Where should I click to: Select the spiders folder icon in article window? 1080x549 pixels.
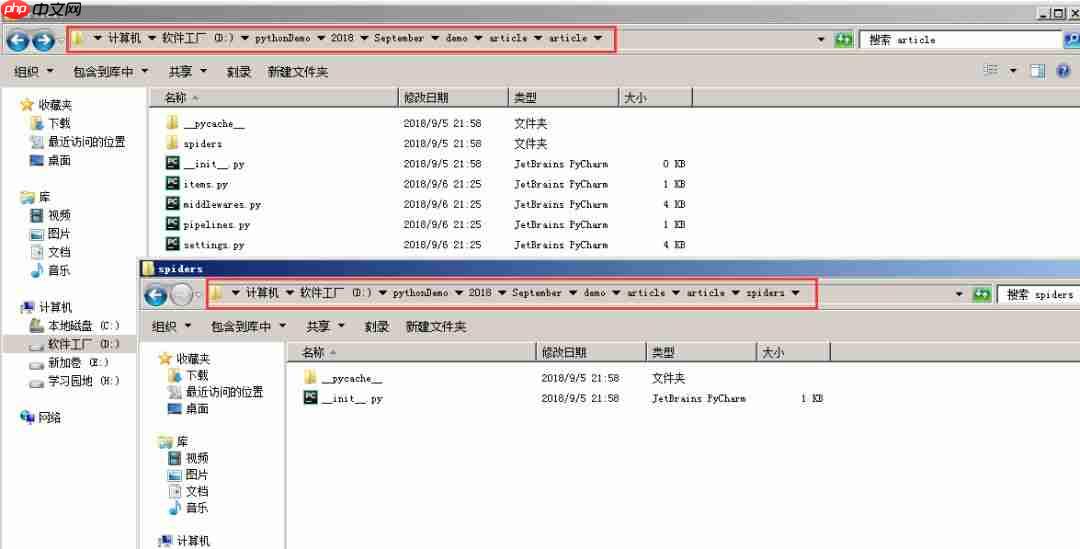point(172,143)
